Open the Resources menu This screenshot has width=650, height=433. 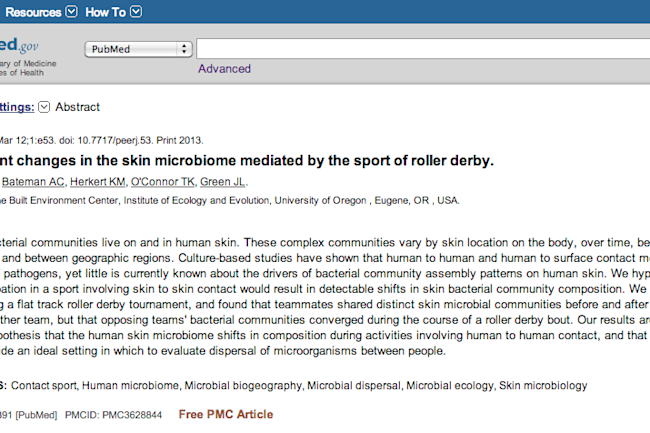point(33,12)
